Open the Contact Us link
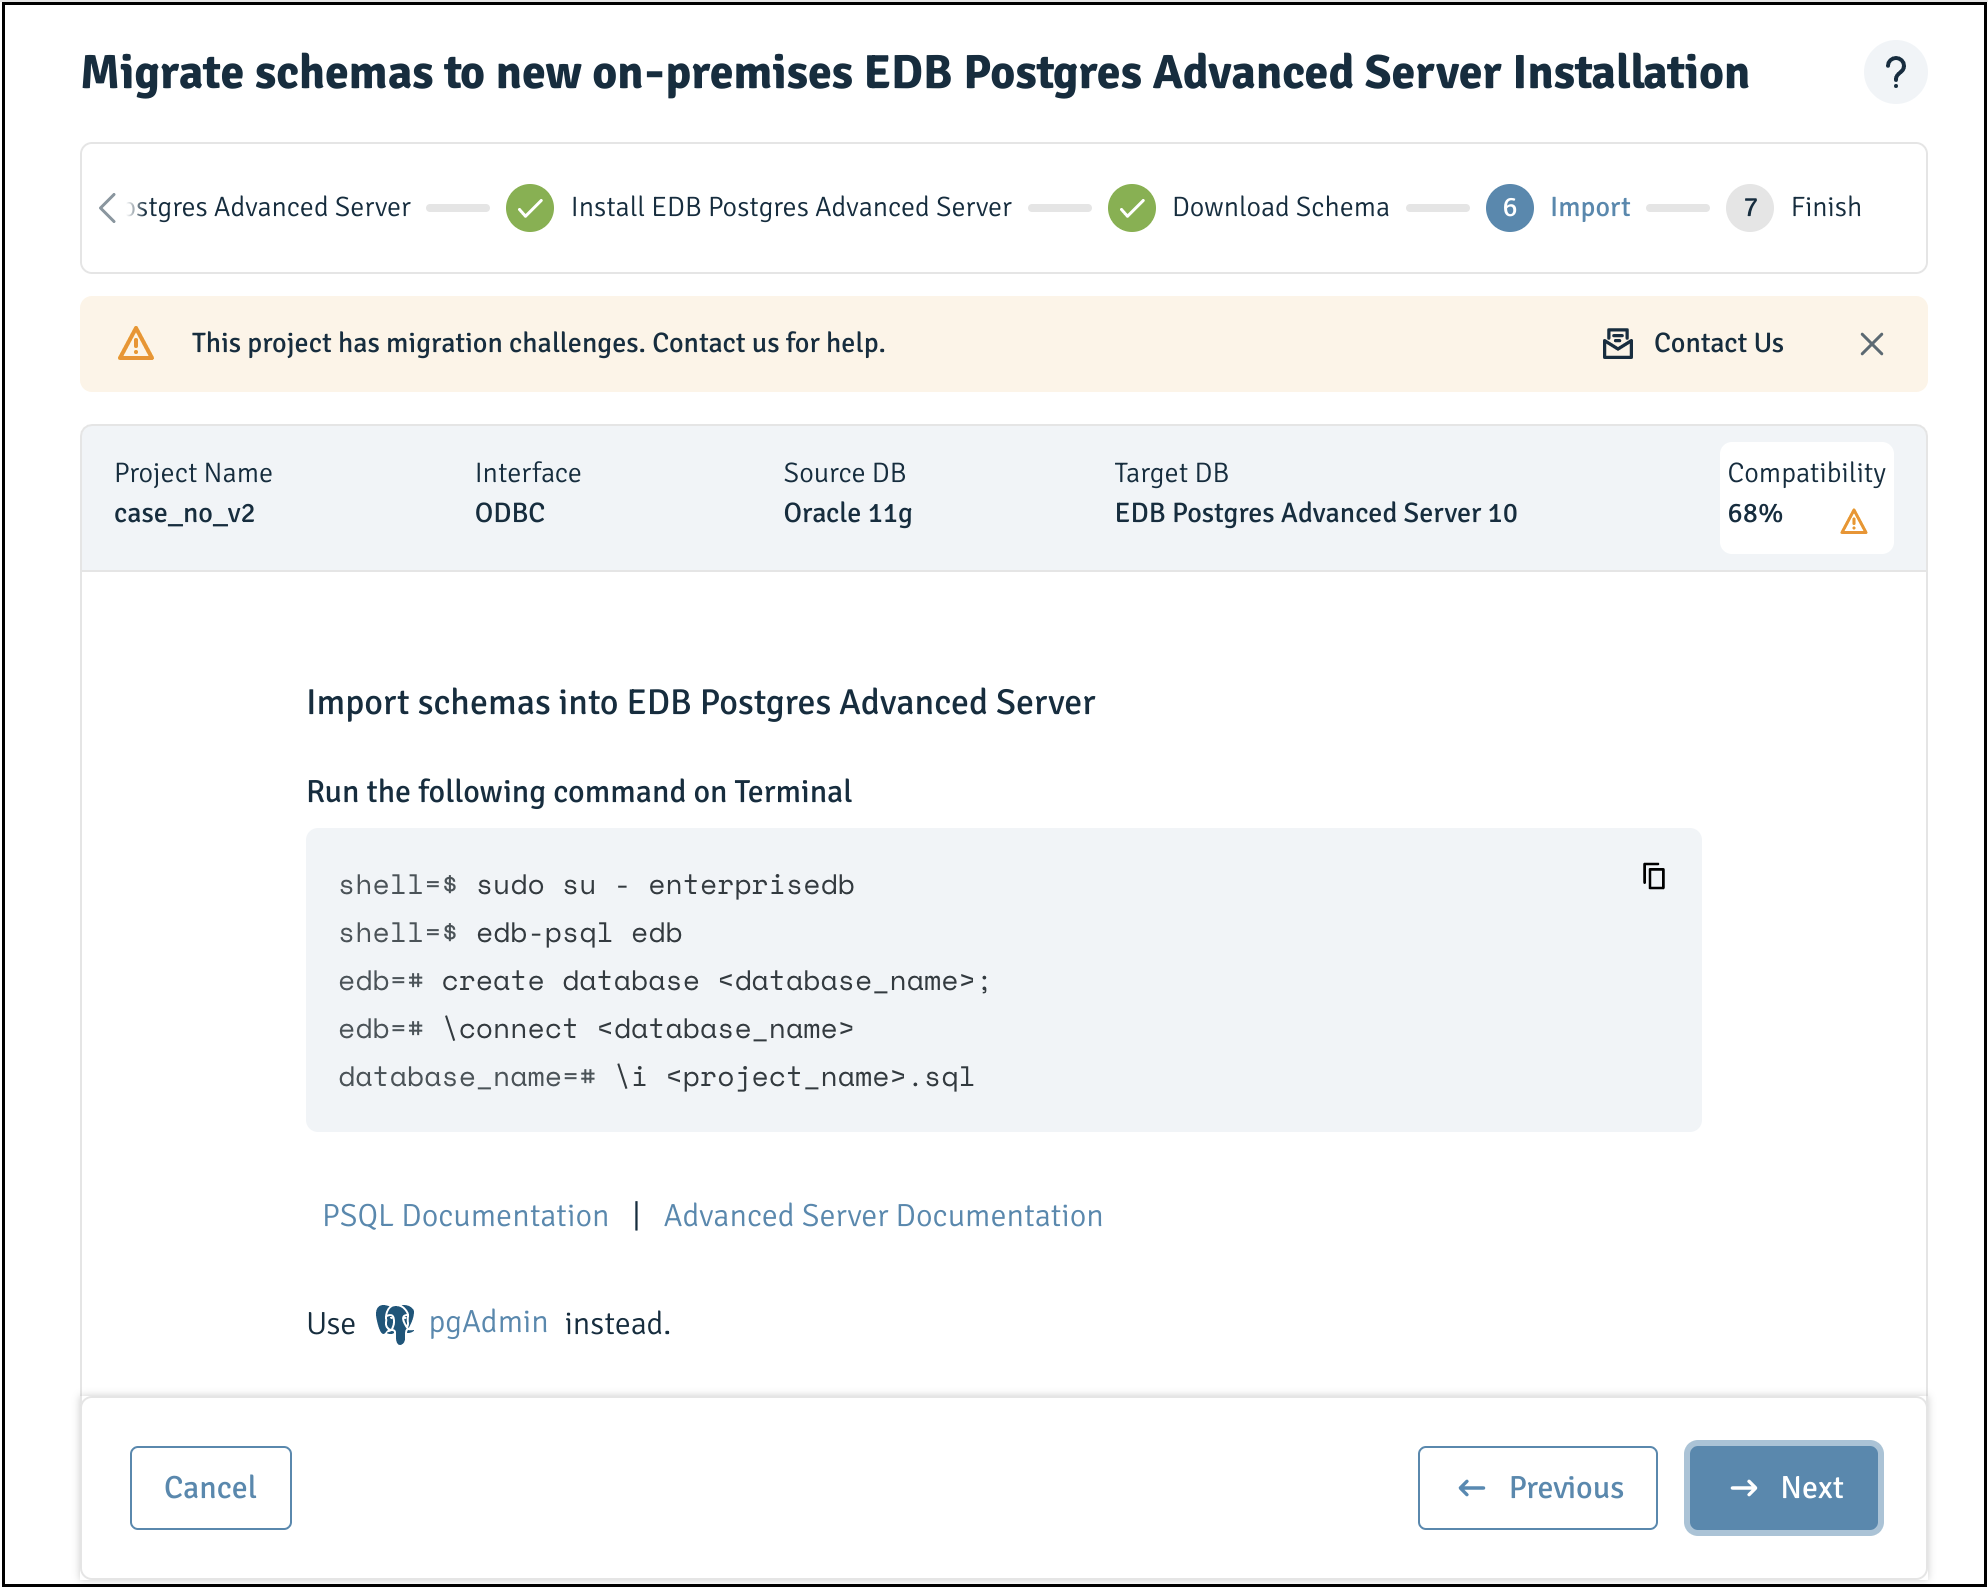The height and width of the screenshot is (1594, 1988). pos(1718,343)
